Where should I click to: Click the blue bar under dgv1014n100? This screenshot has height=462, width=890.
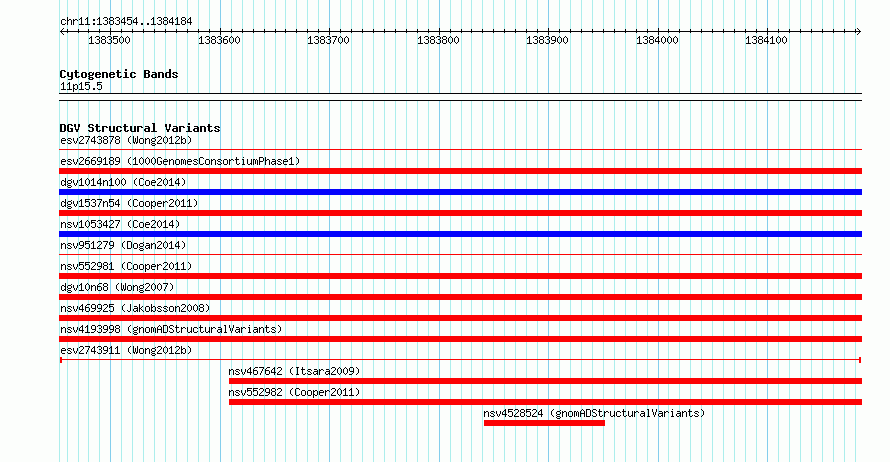point(460,192)
